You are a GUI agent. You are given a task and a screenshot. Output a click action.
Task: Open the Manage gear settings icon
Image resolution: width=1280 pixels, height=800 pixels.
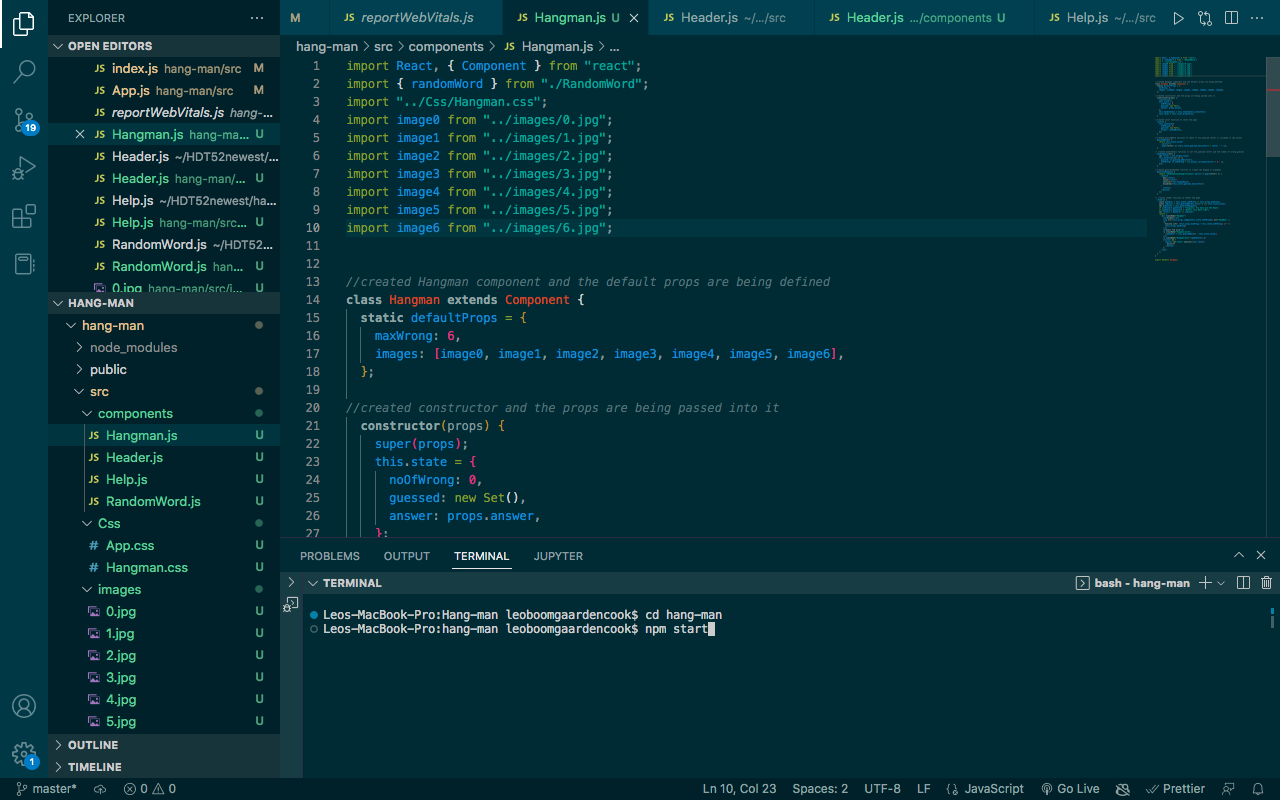[x=24, y=755]
